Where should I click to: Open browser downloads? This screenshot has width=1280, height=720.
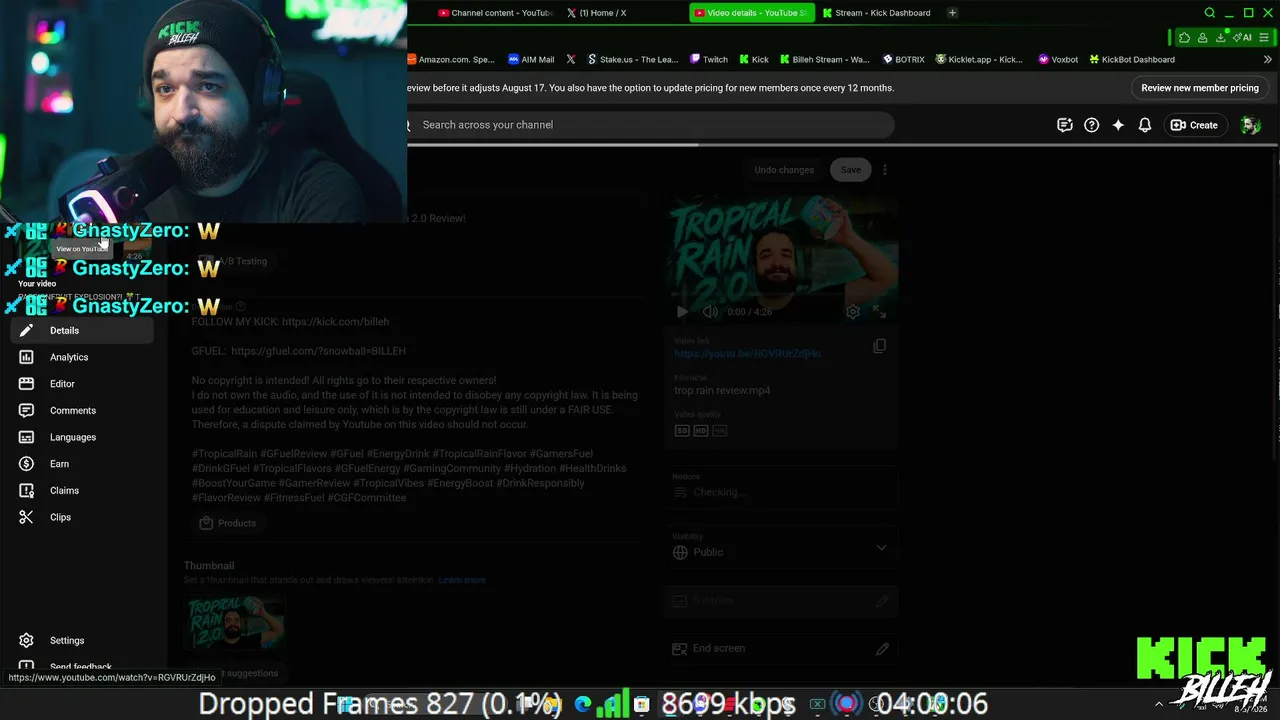(x=1221, y=38)
